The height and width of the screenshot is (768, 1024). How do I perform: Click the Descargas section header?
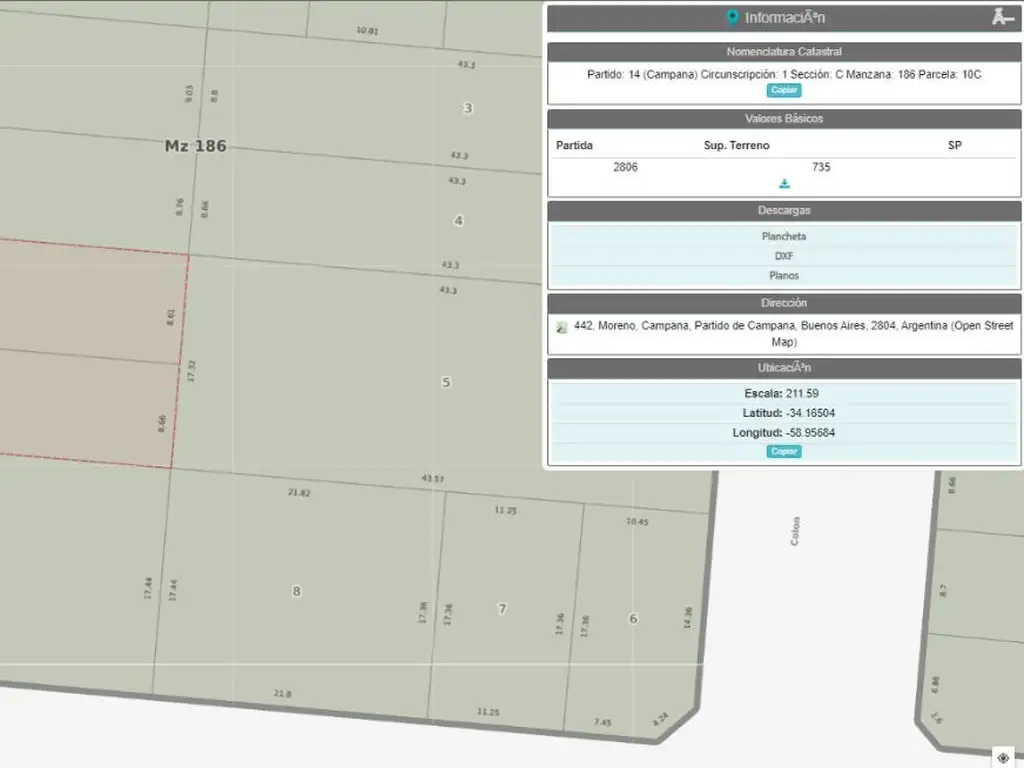[x=784, y=211]
